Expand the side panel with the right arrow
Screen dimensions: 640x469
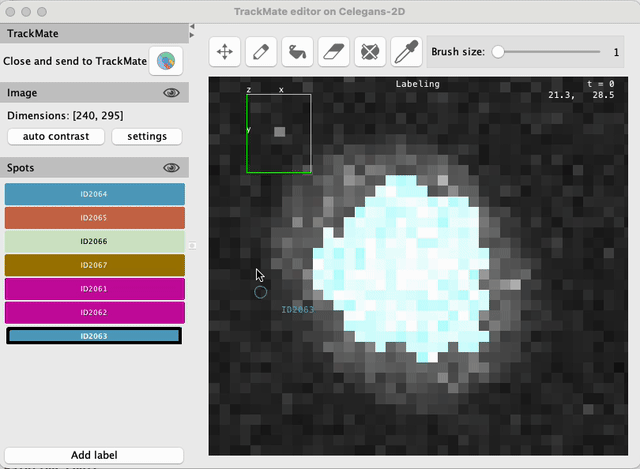click(x=192, y=35)
